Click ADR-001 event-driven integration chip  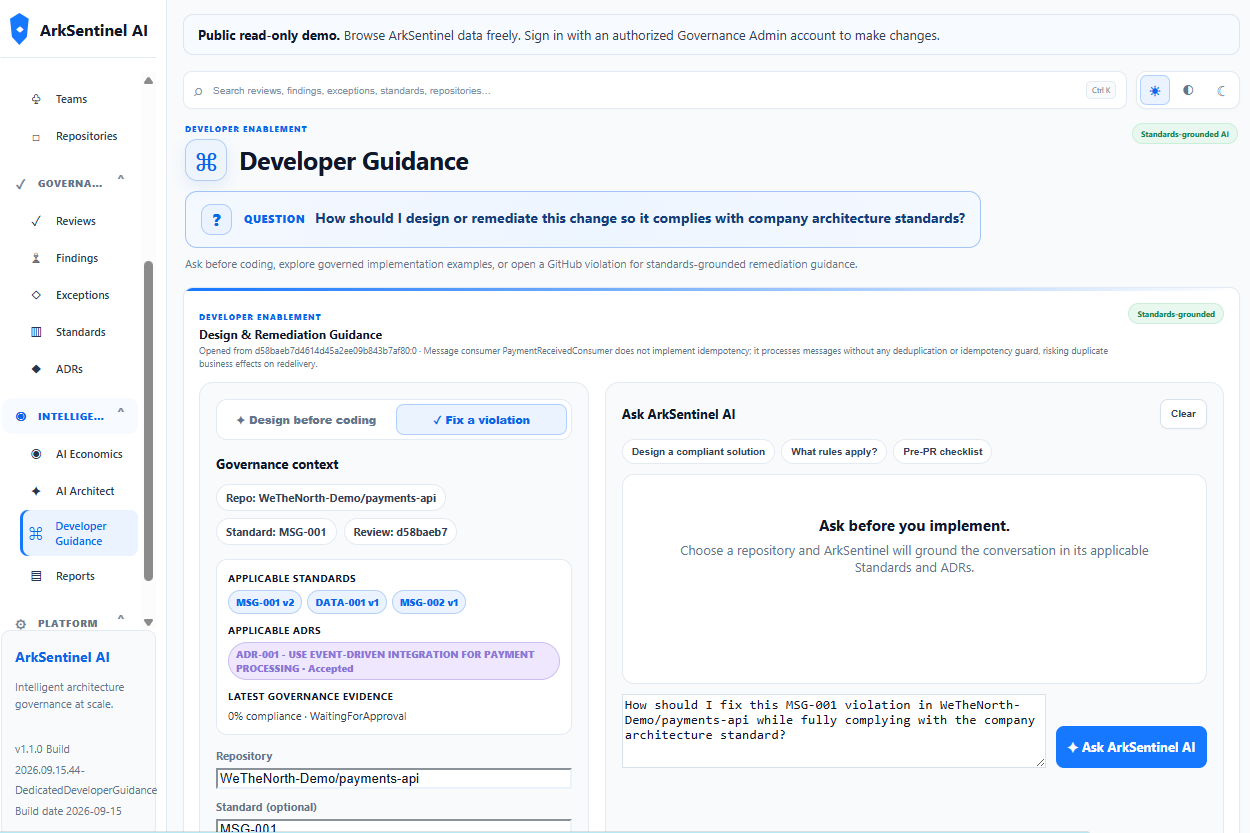tap(394, 661)
